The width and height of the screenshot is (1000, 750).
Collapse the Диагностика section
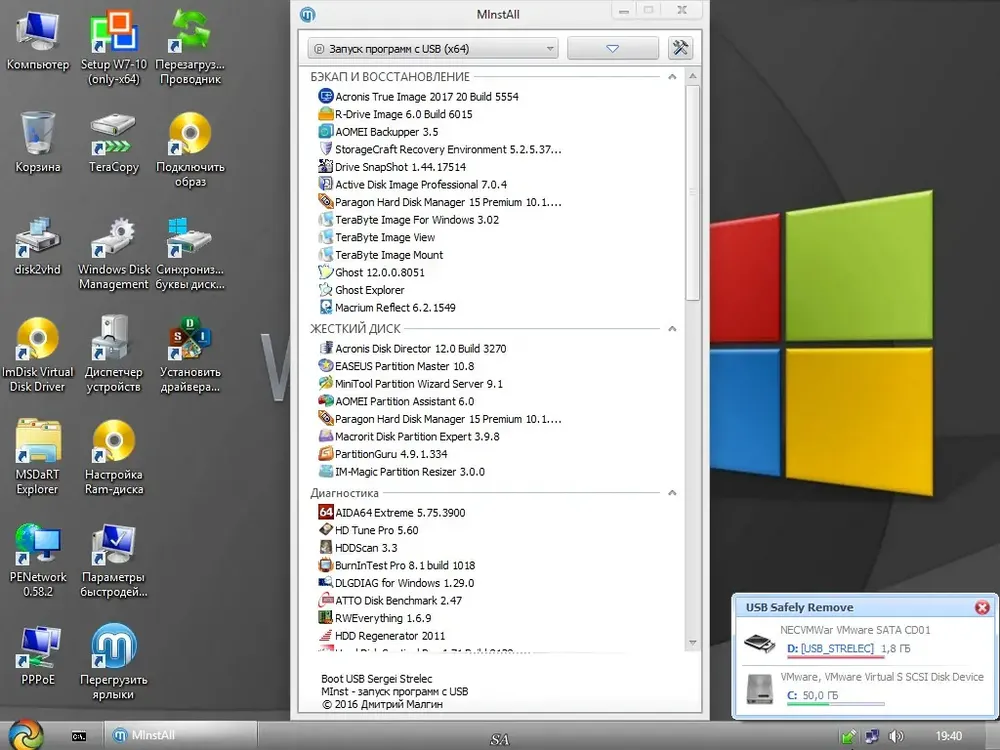[x=672, y=493]
